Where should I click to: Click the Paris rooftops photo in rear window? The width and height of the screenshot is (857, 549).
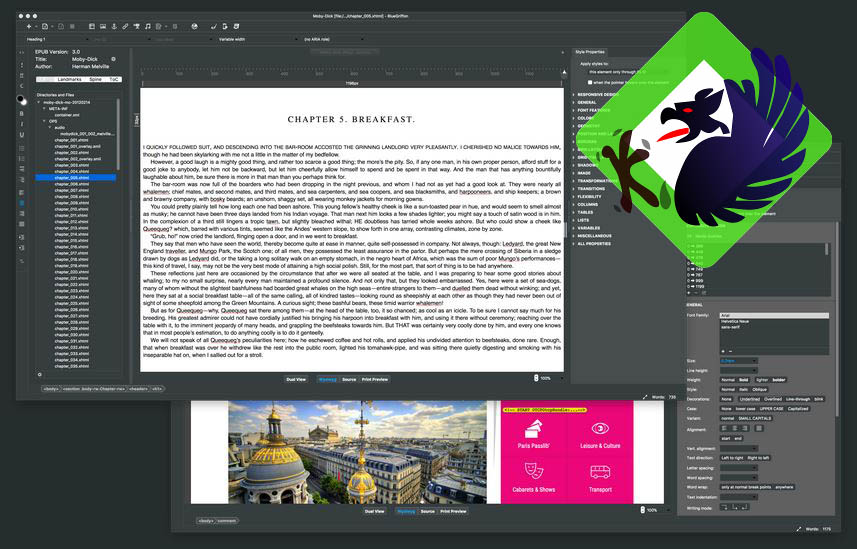click(357, 452)
